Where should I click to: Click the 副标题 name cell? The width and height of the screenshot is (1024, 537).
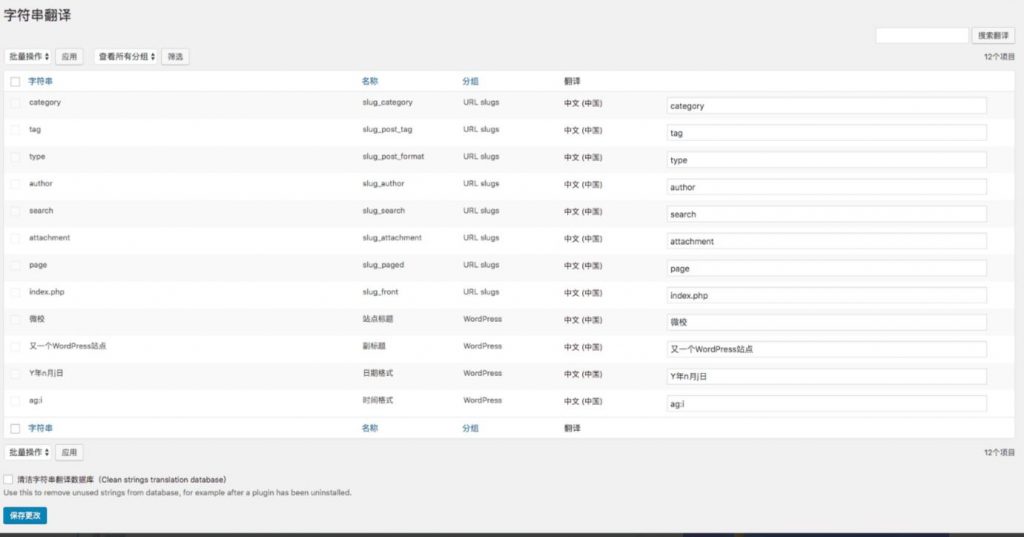point(374,346)
